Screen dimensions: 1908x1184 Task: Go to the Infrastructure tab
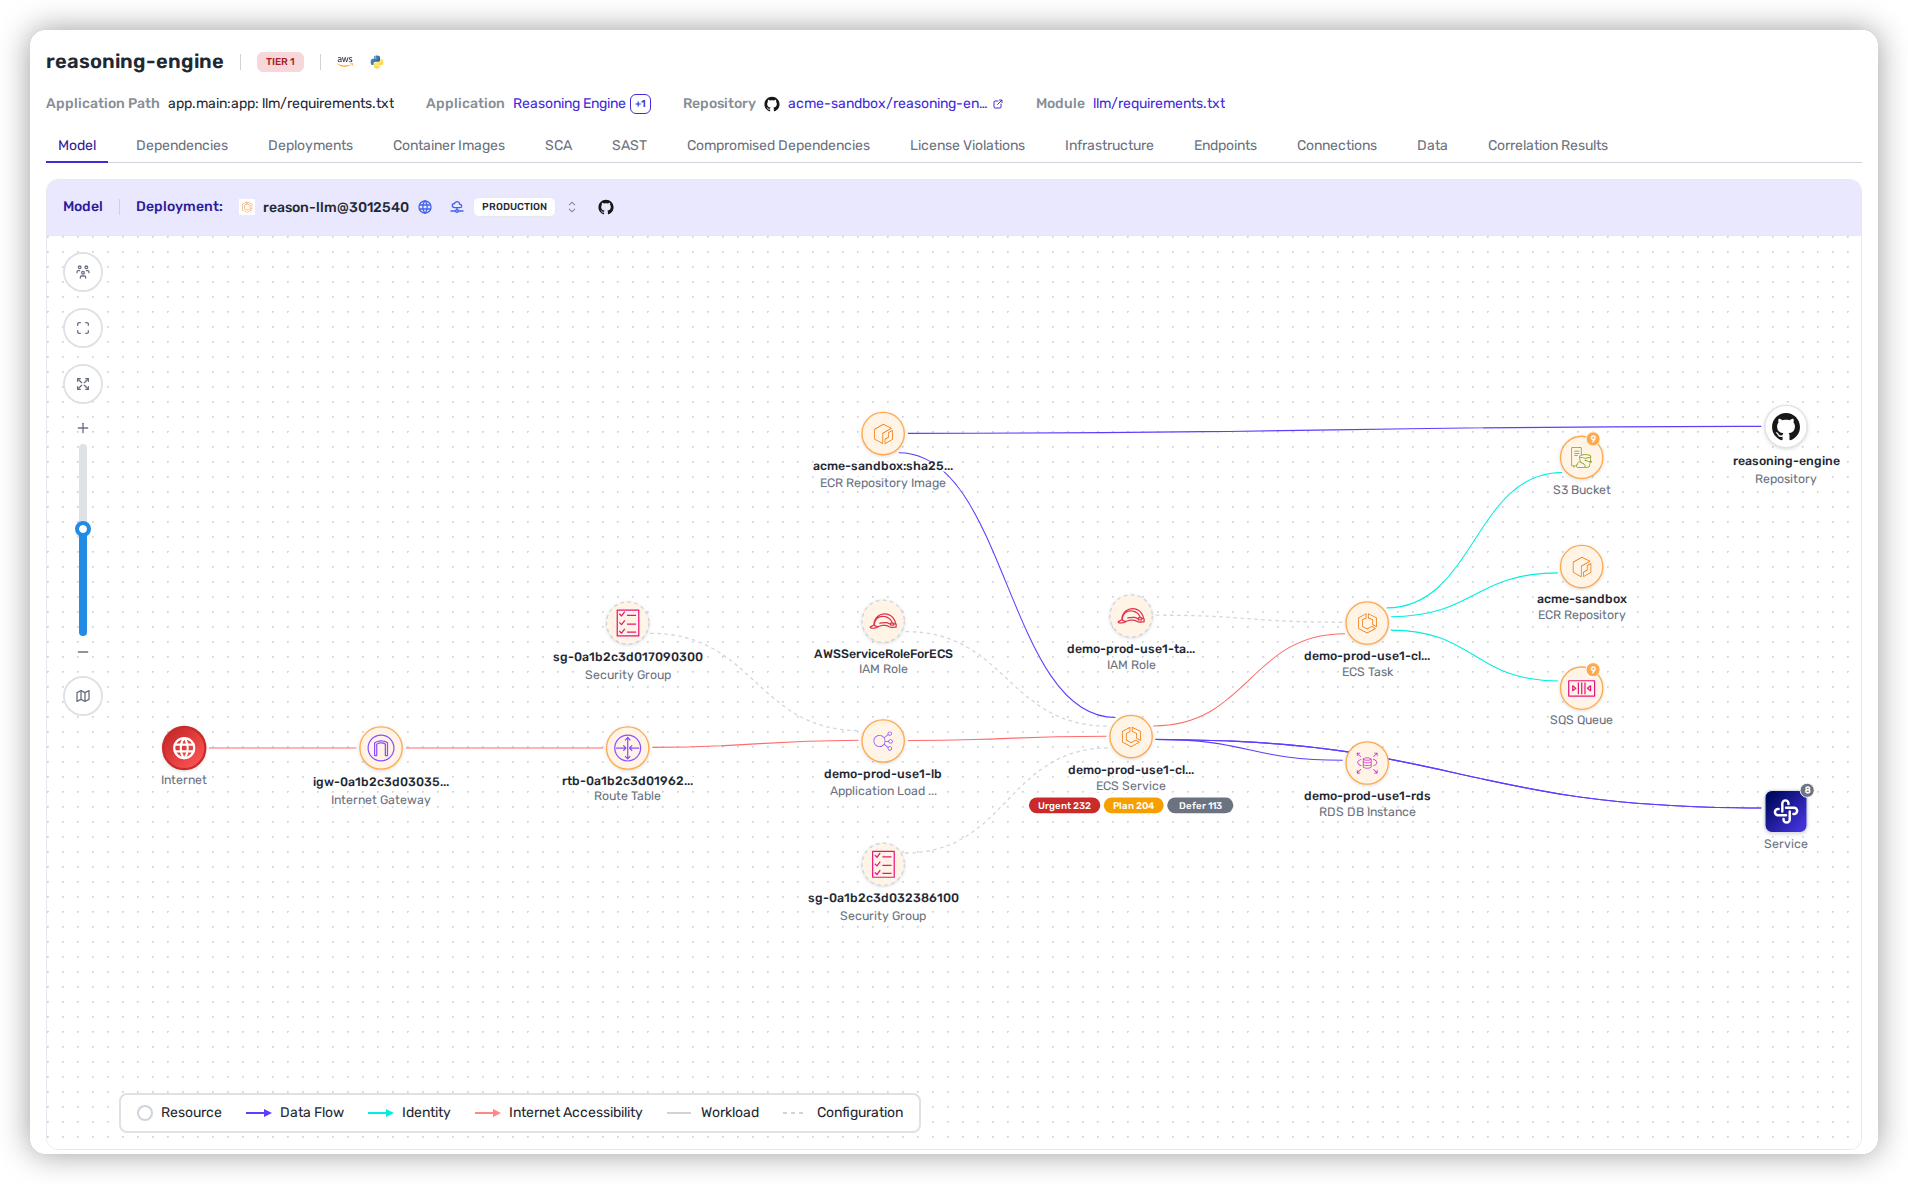[1109, 145]
